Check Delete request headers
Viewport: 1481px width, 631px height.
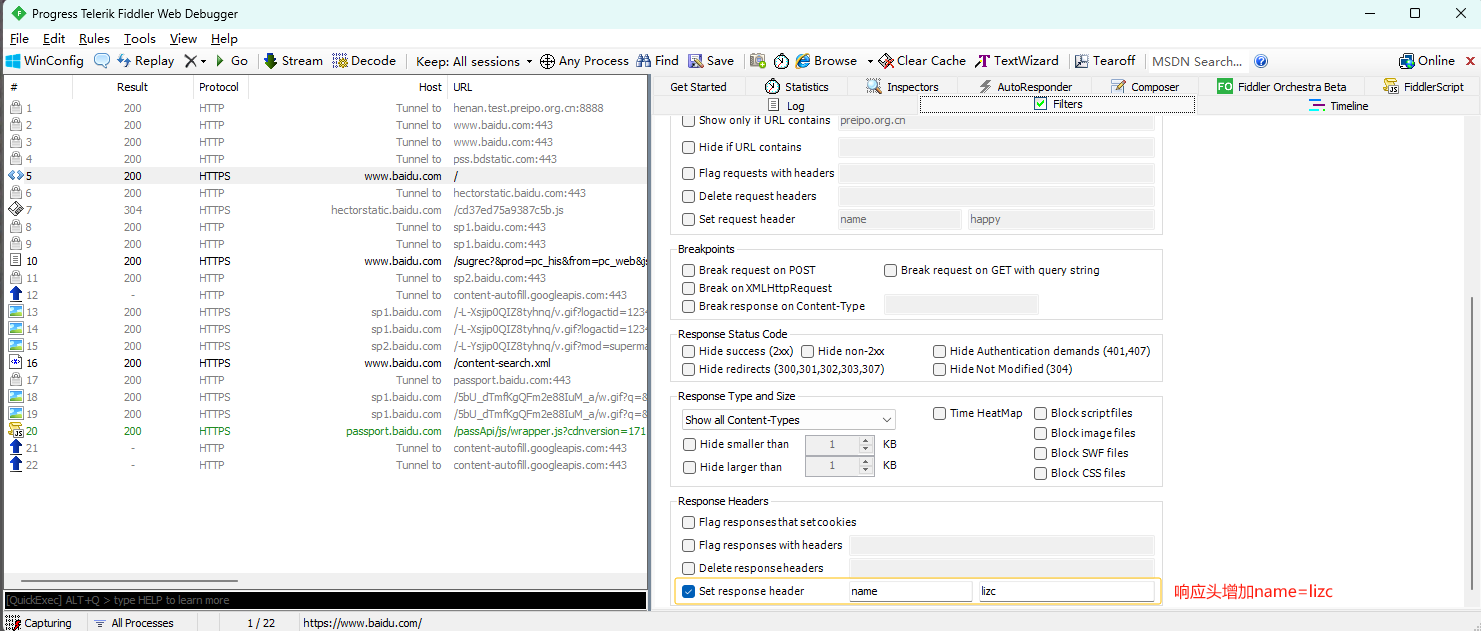click(688, 196)
